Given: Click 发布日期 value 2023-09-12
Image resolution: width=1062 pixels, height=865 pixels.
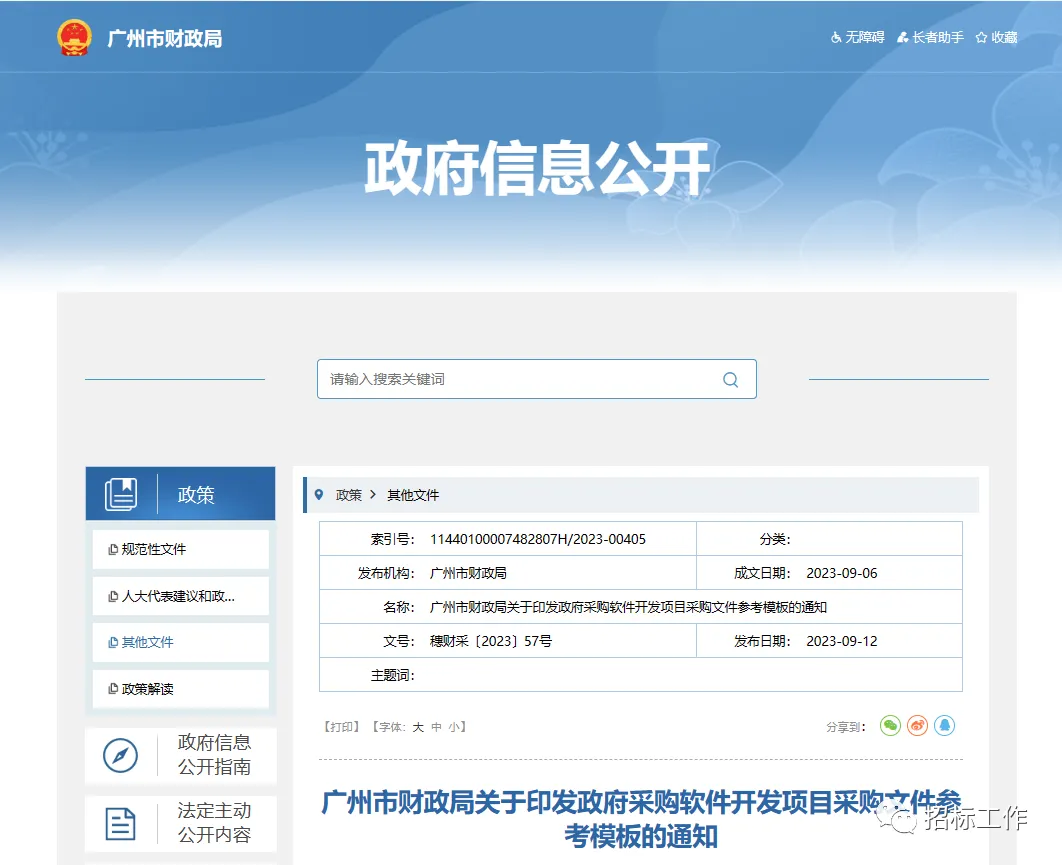Looking at the screenshot, I should click(842, 641).
